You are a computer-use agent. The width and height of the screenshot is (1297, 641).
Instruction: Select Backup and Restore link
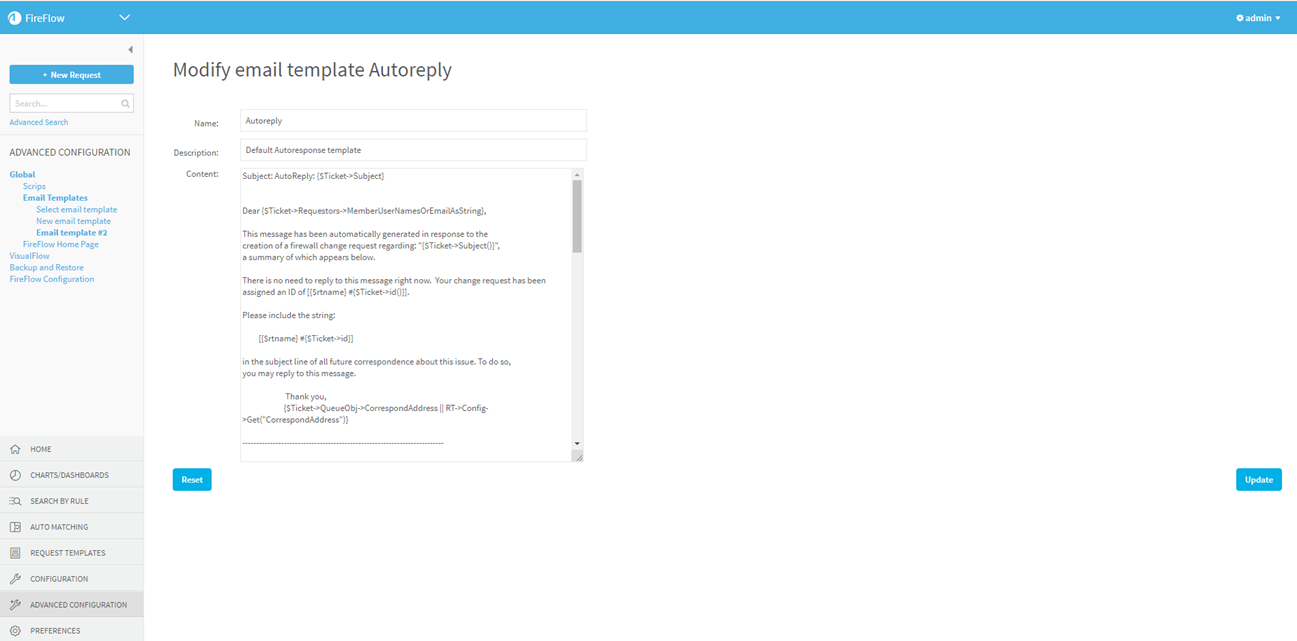47,268
